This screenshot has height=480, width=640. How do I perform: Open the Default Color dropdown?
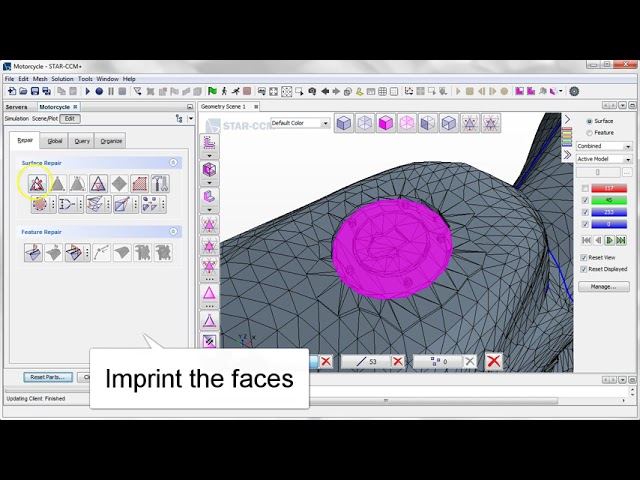(300, 123)
